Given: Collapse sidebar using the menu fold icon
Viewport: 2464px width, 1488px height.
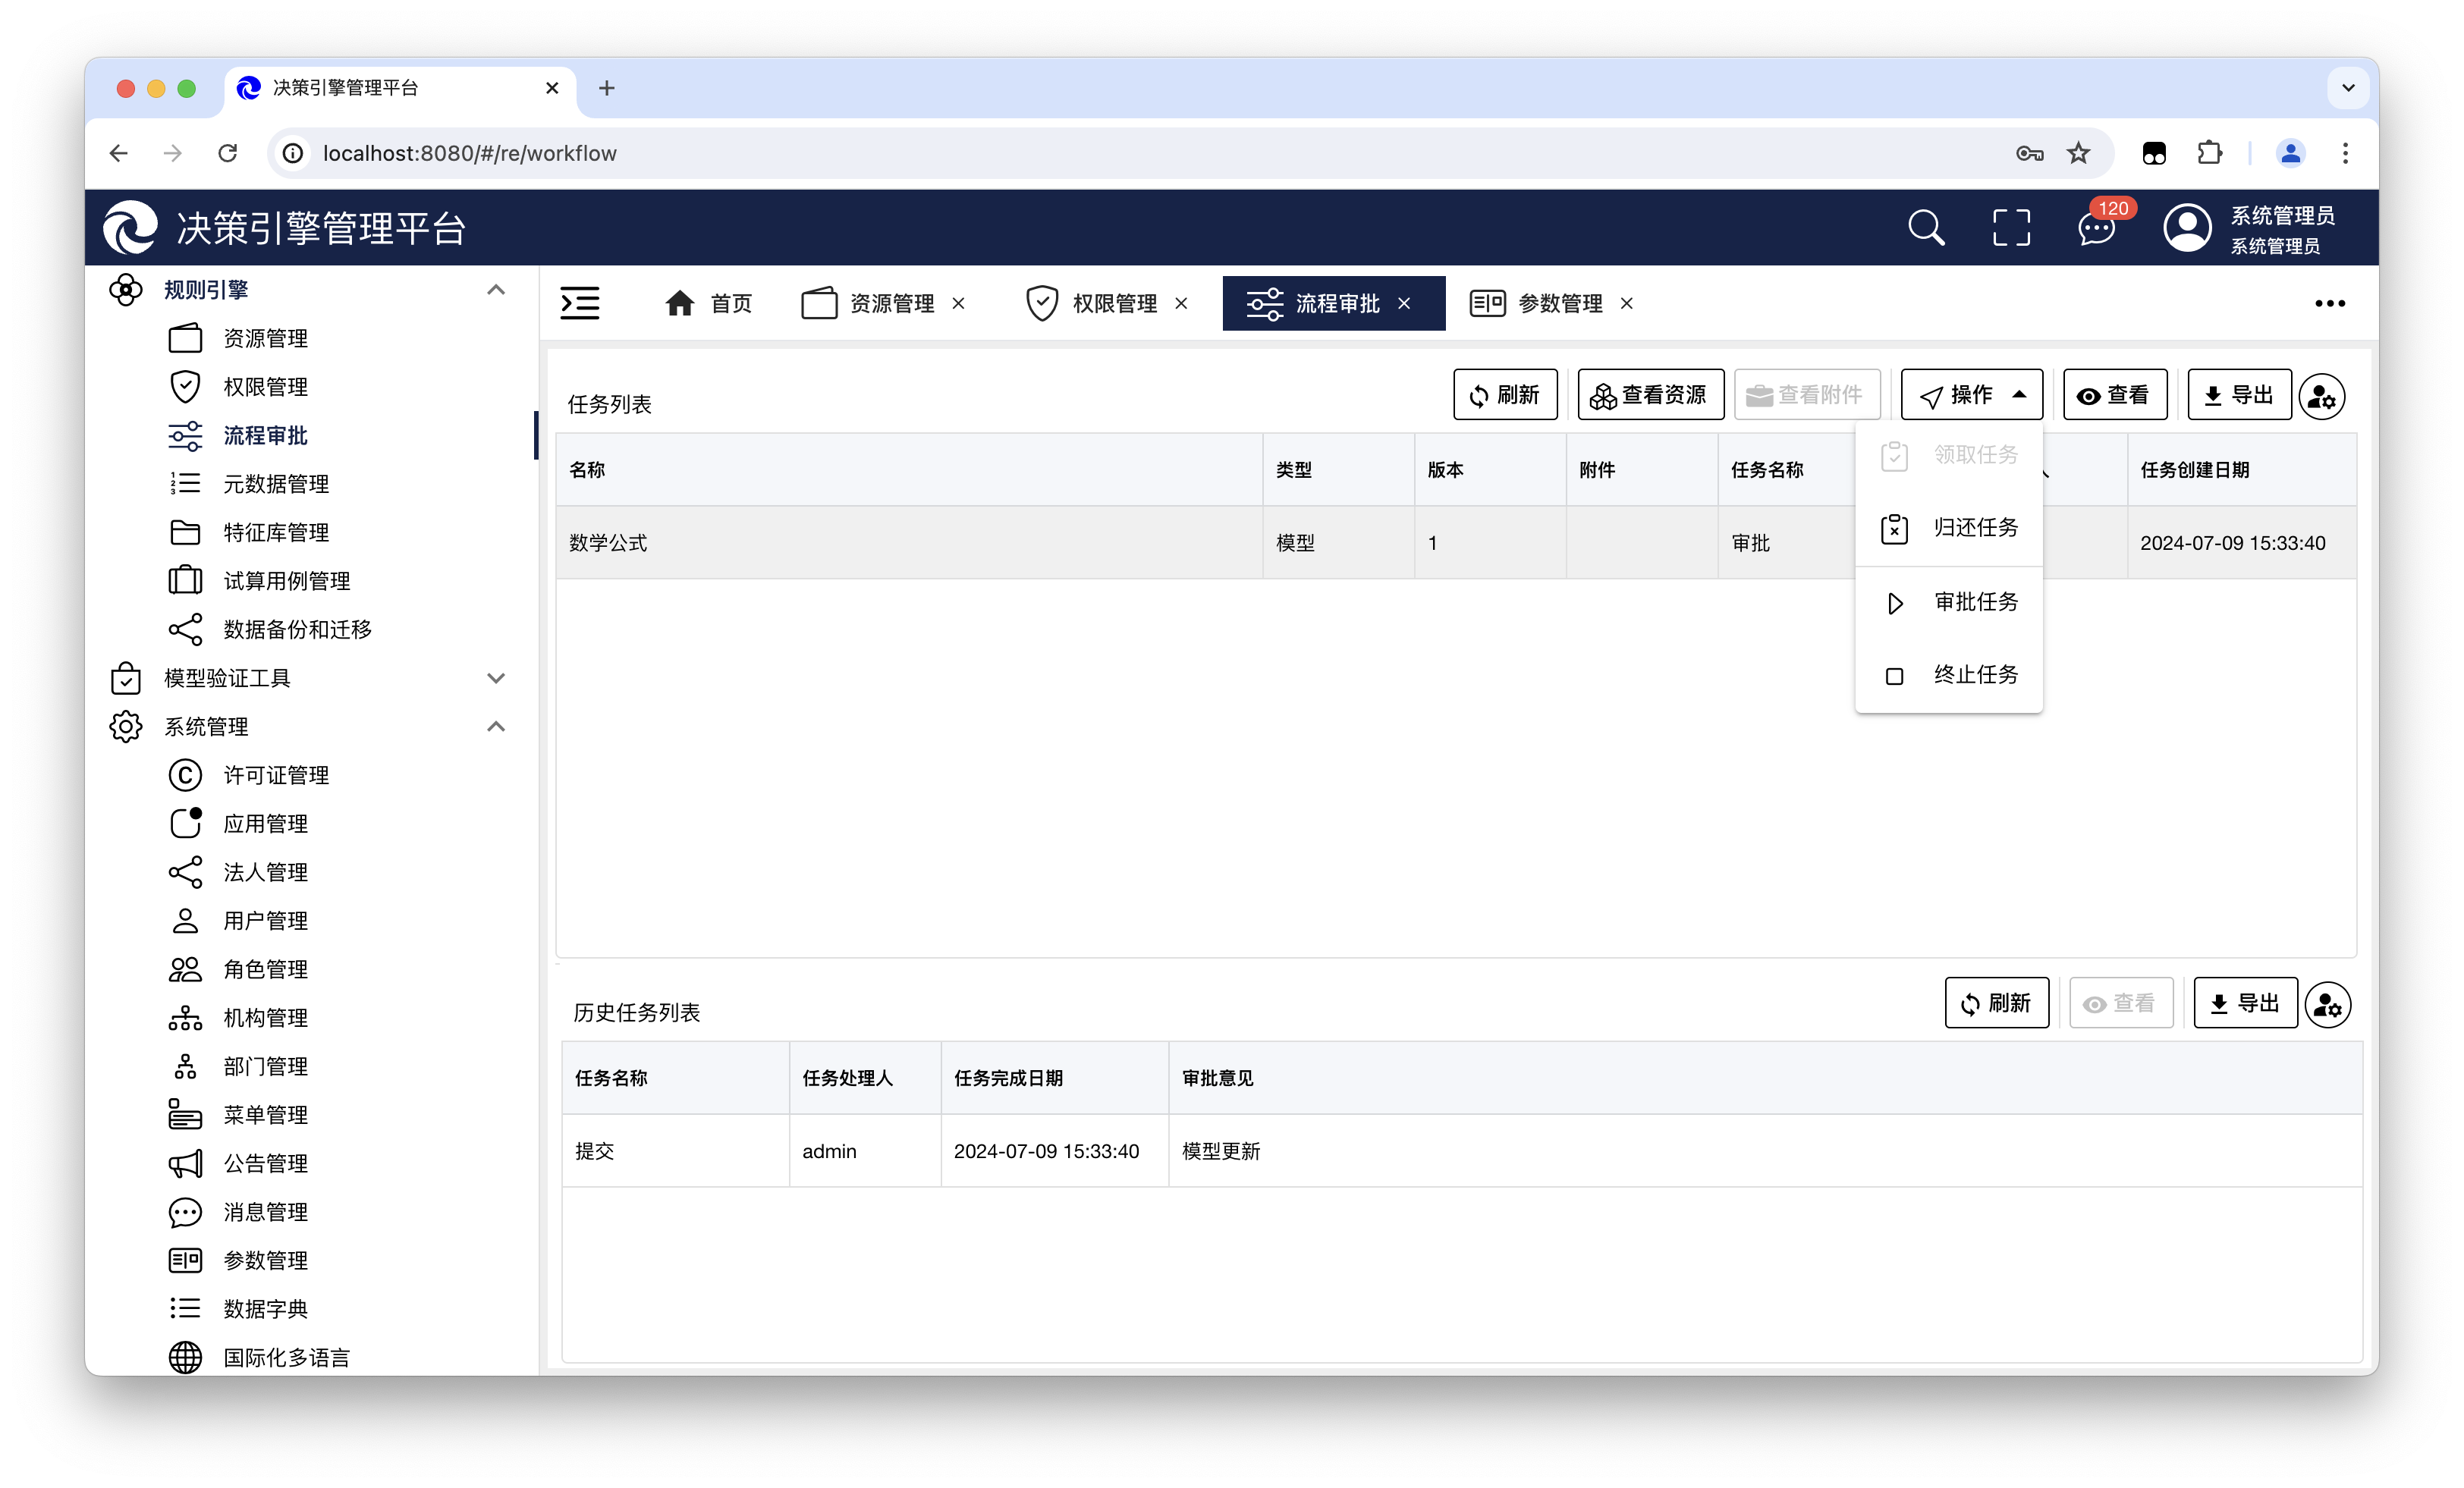Looking at the screenshot, I should (x=580, y=303).
